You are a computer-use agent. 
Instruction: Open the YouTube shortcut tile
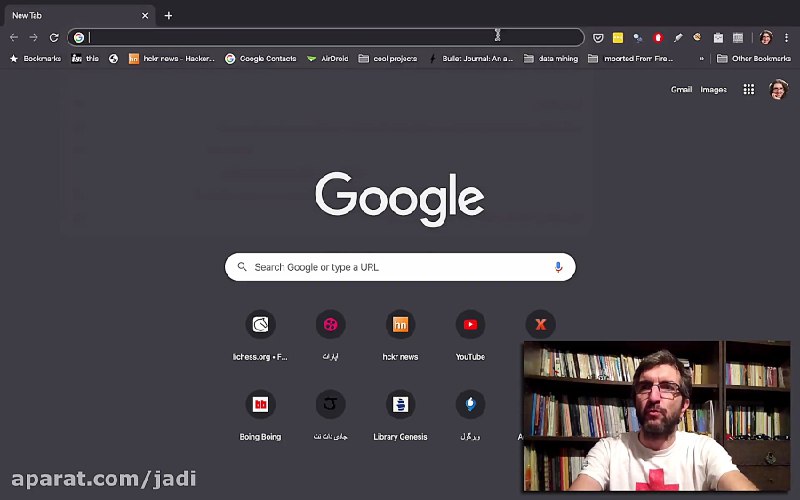(470, 335)
